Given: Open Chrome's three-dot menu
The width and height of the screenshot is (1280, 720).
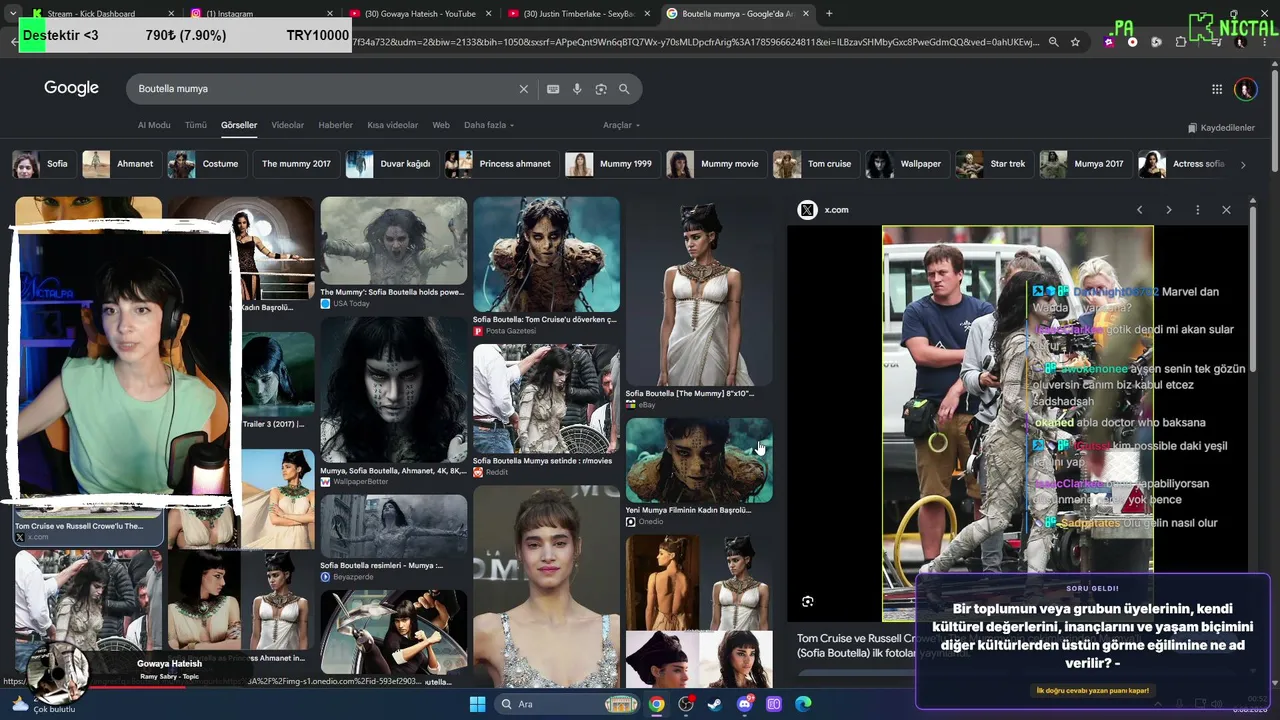Looking at the screenshot, I should click(1265, 42).
